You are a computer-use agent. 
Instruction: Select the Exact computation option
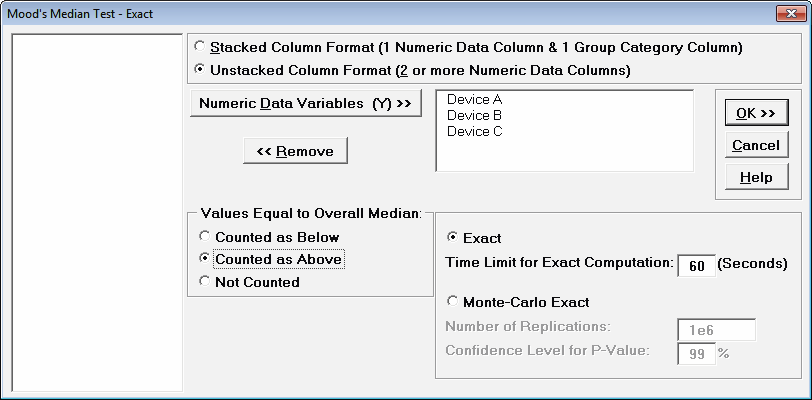pyautogui.click(x=453, y=238)
